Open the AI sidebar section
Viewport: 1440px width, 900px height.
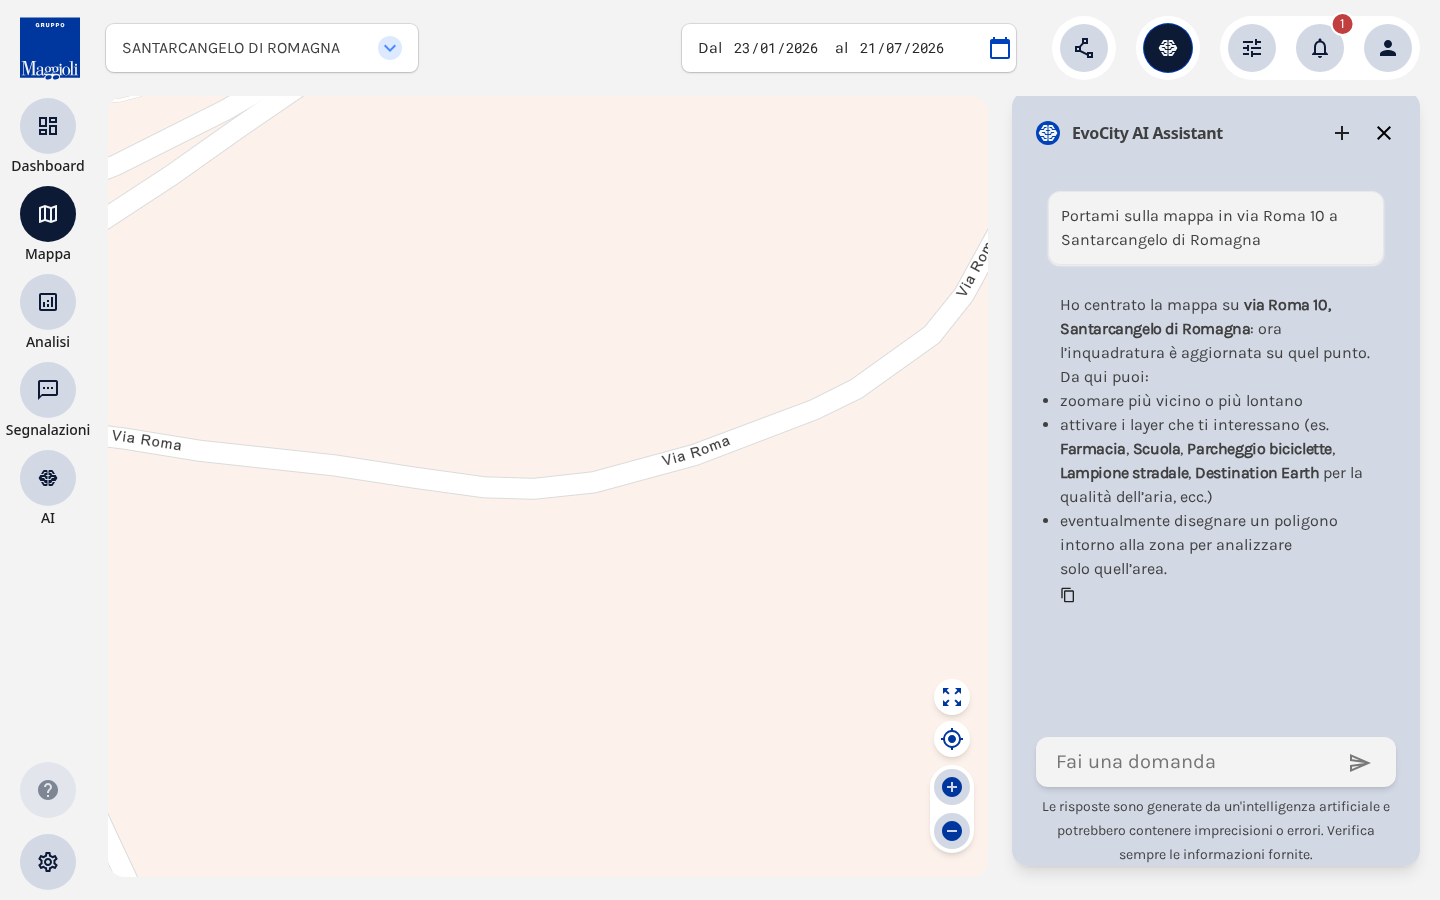click(x=48, y=478)
